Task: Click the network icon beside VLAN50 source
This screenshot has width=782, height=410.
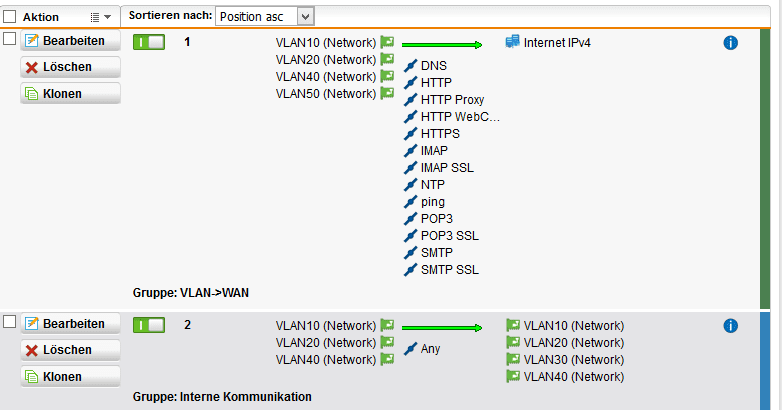Action: pyautogui.click(x=387, y=93)
